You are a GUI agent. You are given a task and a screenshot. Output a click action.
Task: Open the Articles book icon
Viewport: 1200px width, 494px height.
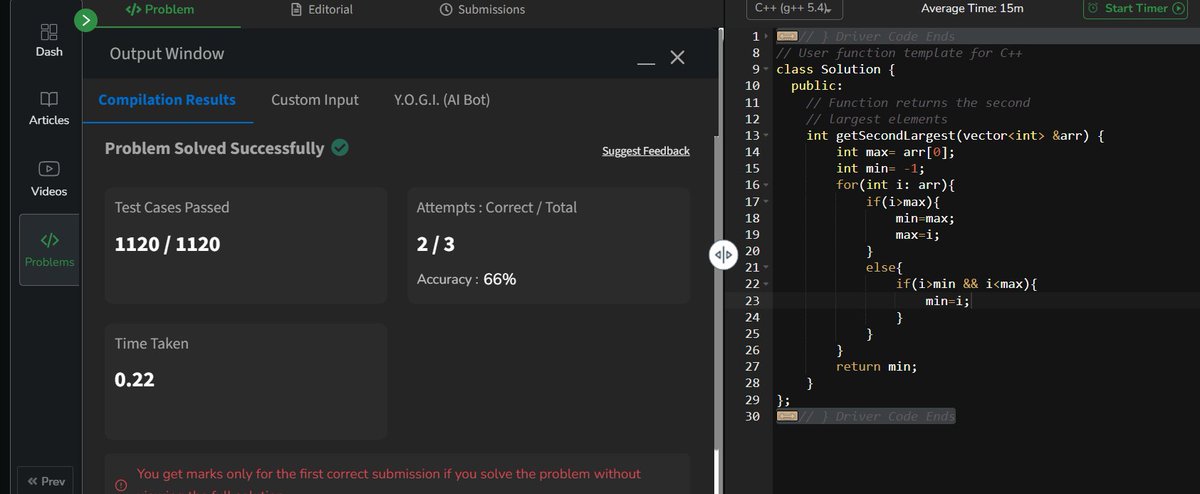[x=49, y=99]
